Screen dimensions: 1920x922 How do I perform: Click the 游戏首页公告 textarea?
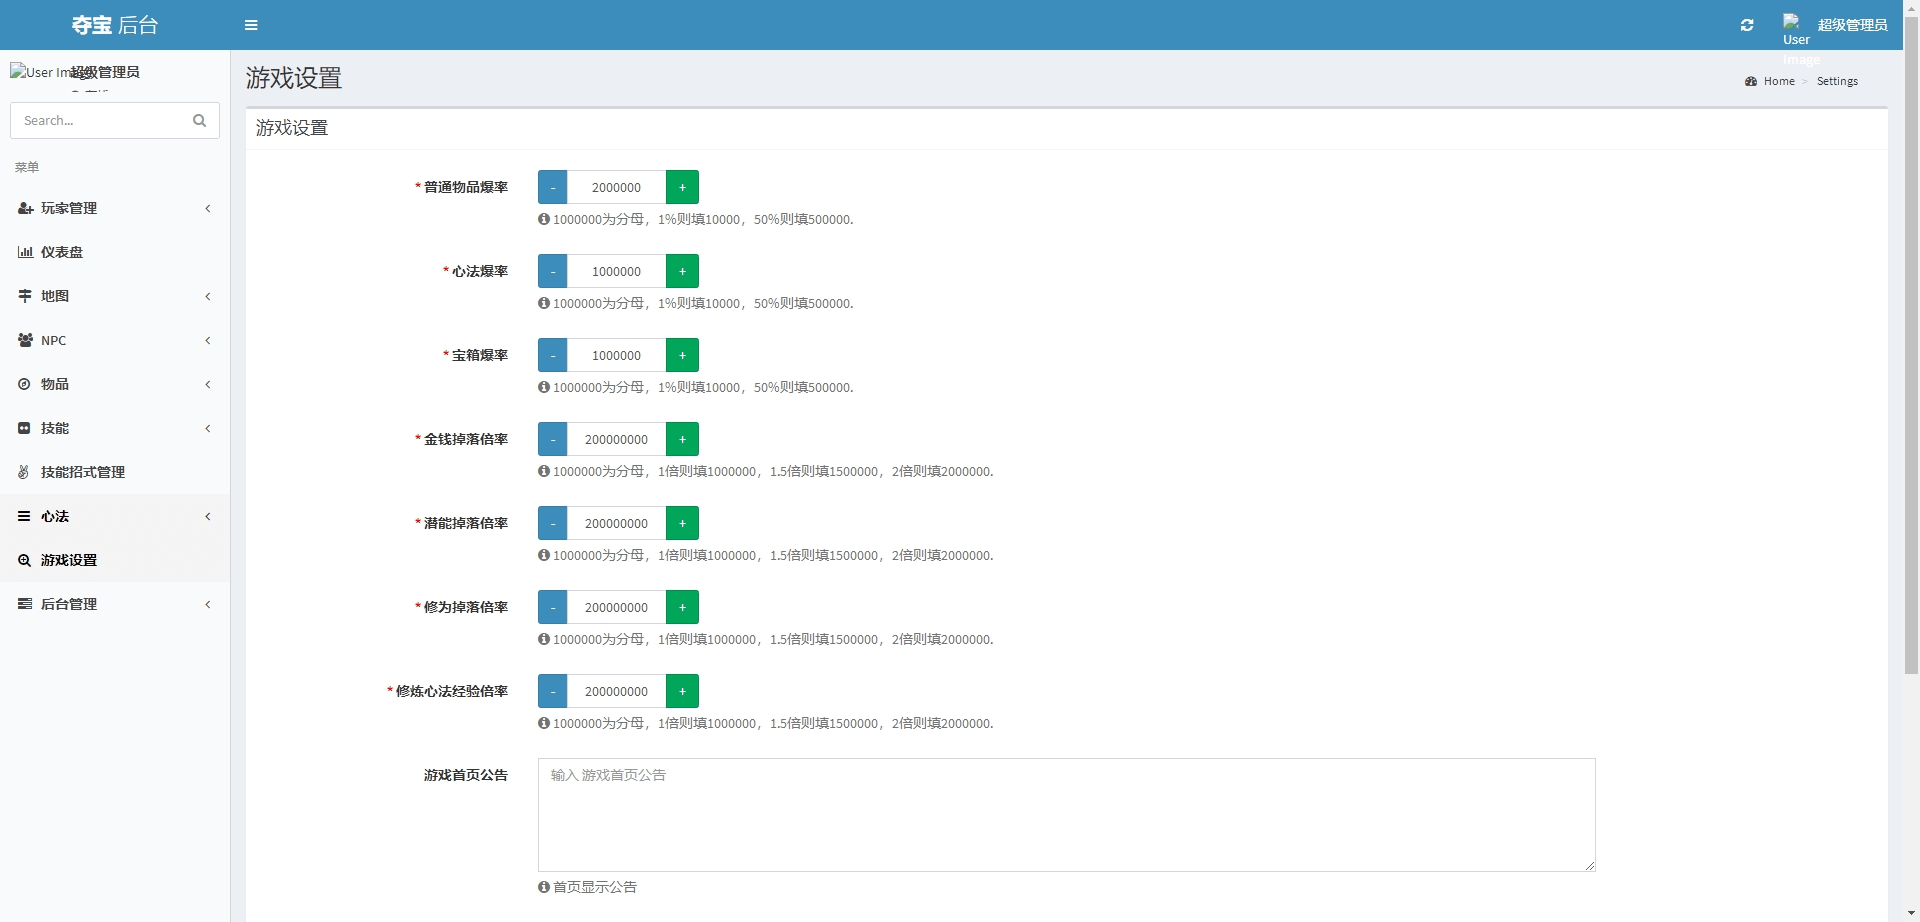[1066, 815]
